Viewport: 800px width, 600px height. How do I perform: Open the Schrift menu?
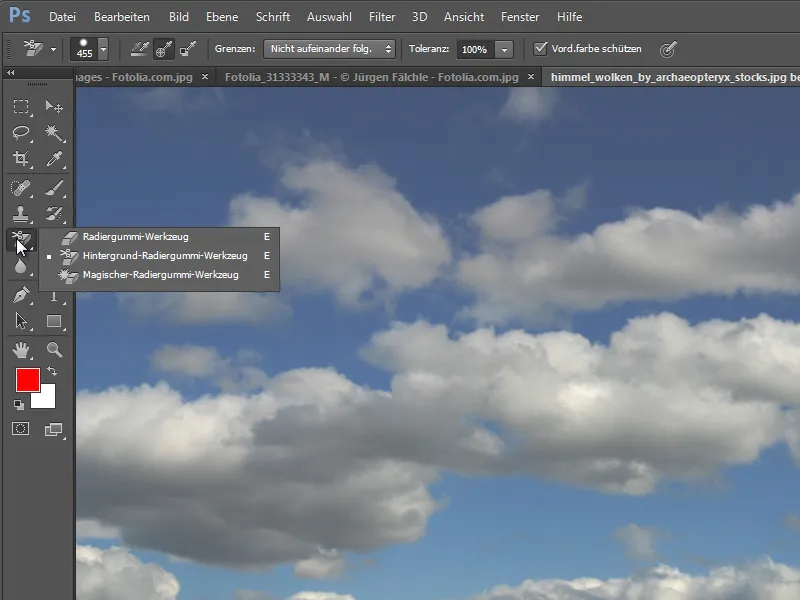point(273,17)
